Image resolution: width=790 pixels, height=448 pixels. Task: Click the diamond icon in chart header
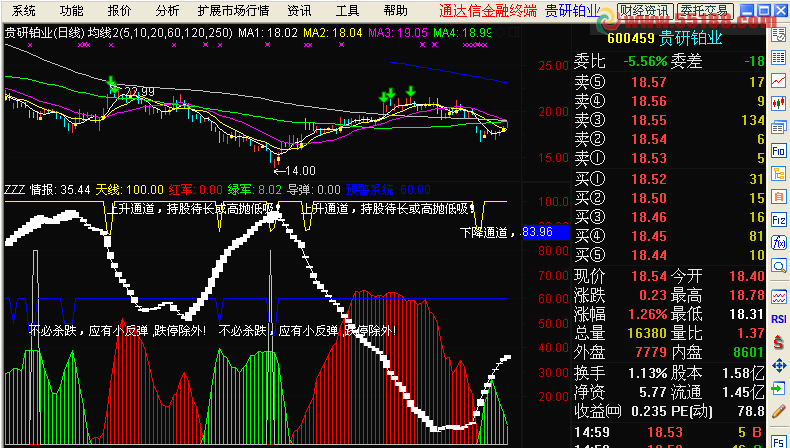[500, 33]
